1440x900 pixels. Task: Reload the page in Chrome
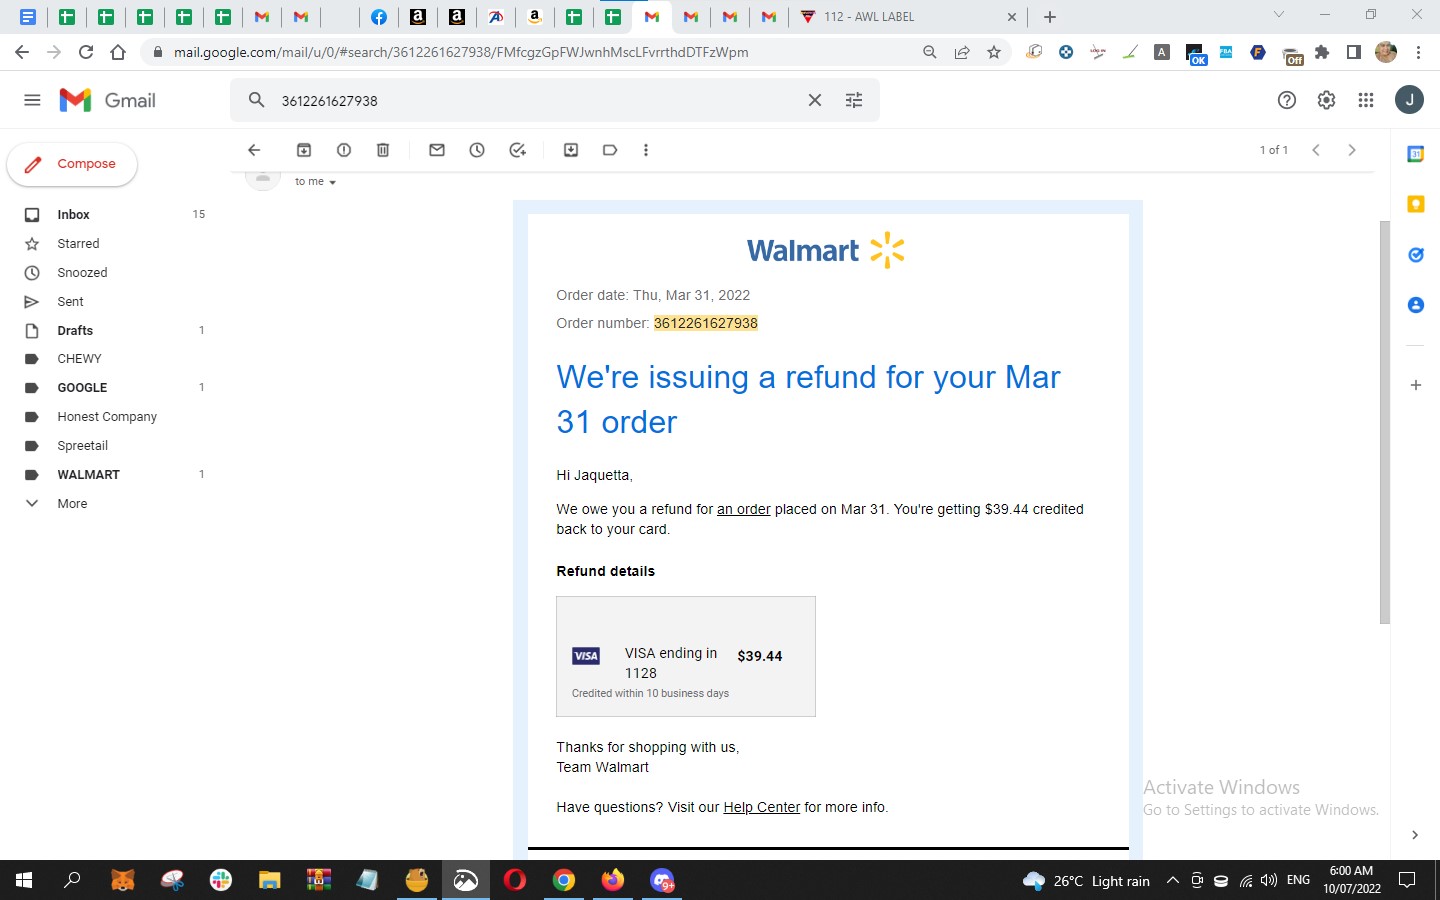[86, 52]
